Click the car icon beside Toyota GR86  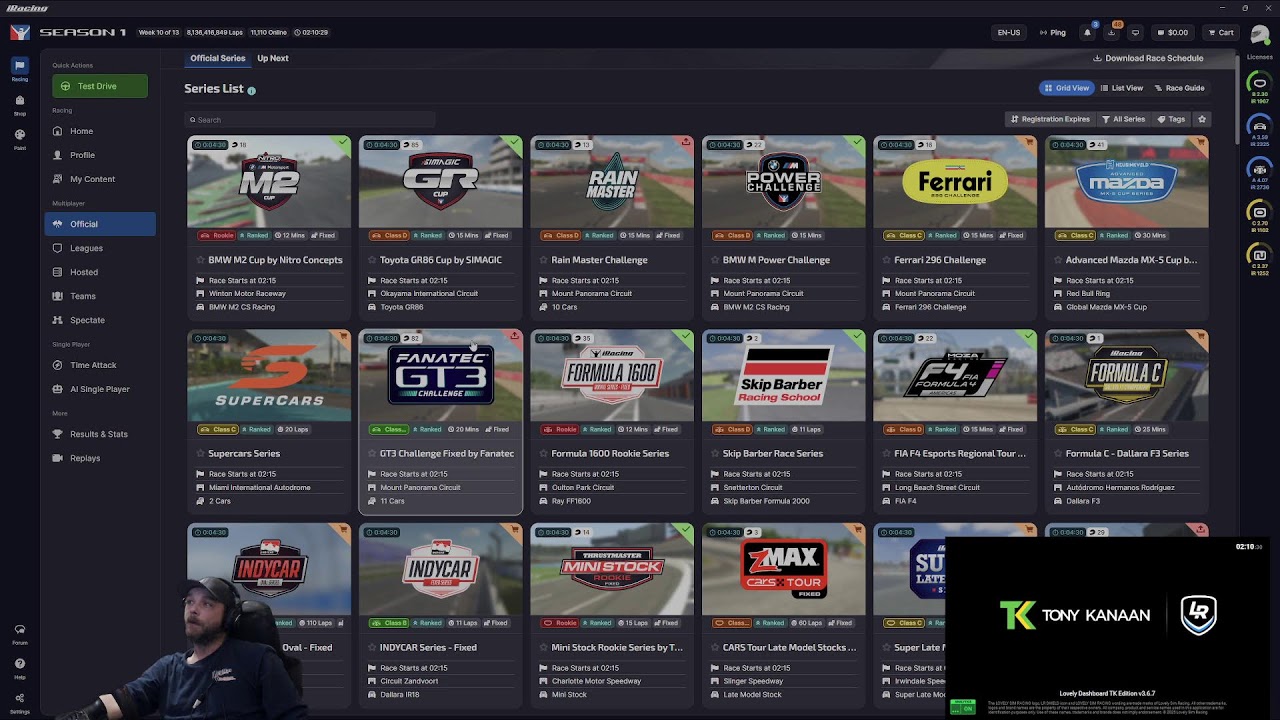click(372, 307)
